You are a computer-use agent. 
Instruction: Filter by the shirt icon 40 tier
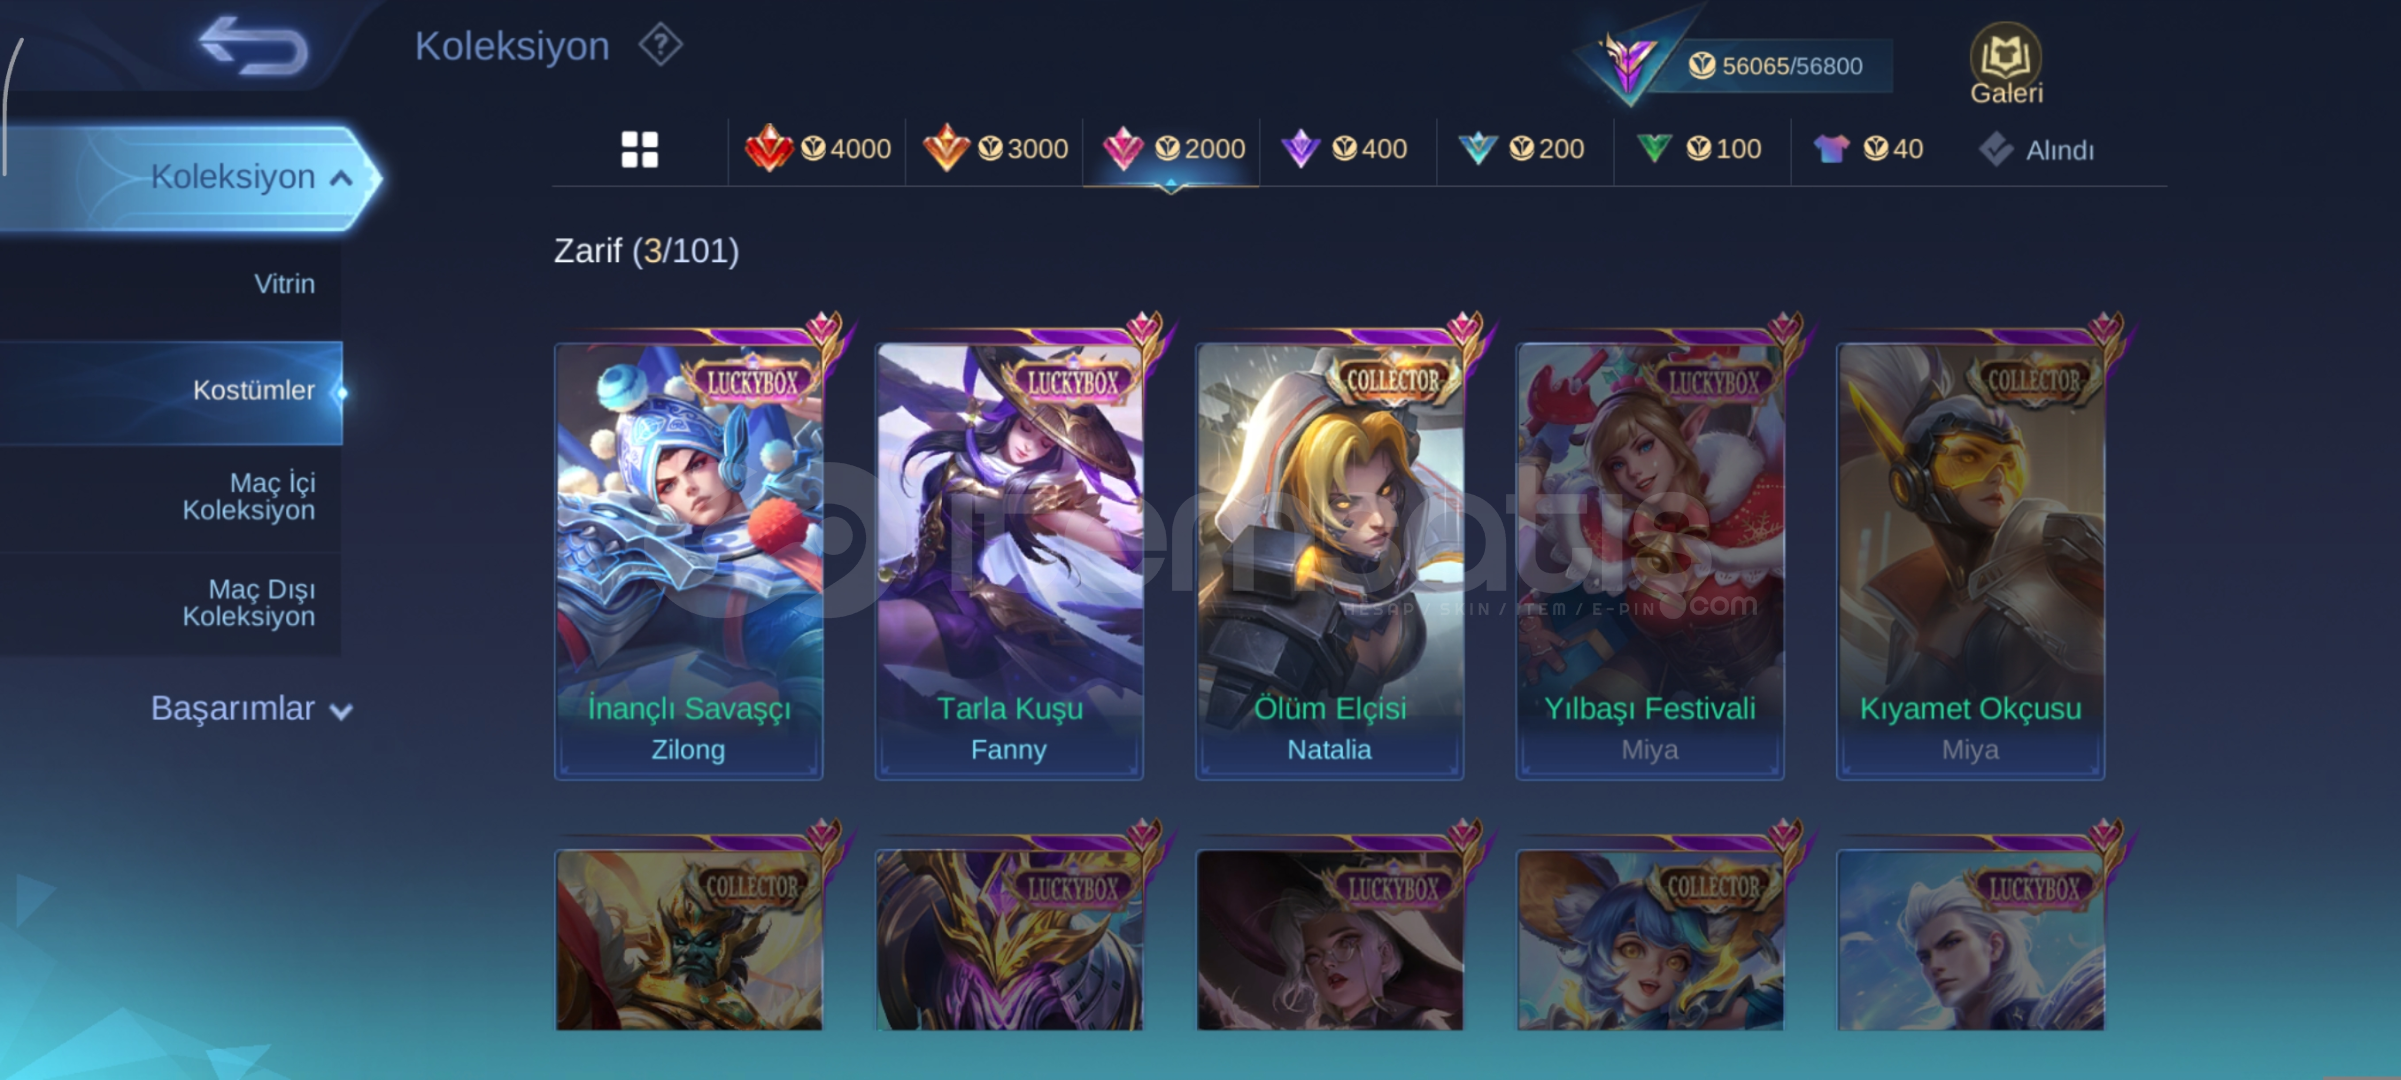1868,149
